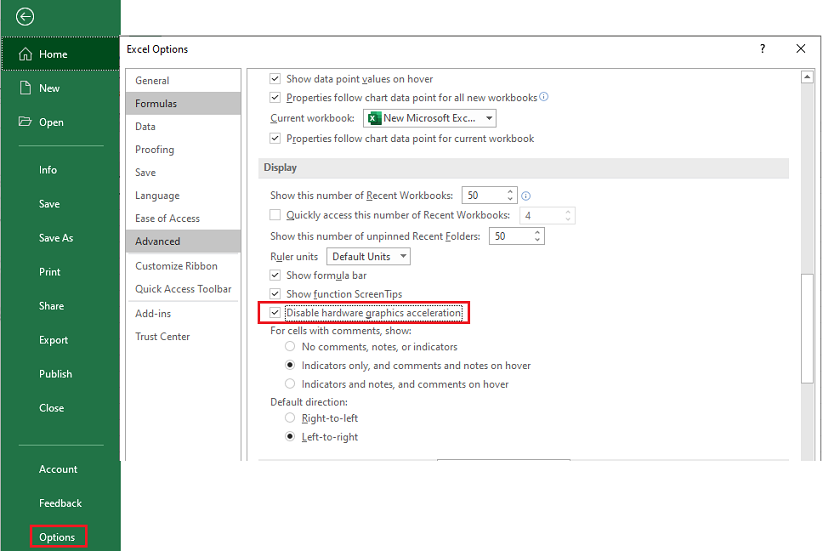Click the Home house icon

point(25,54)
